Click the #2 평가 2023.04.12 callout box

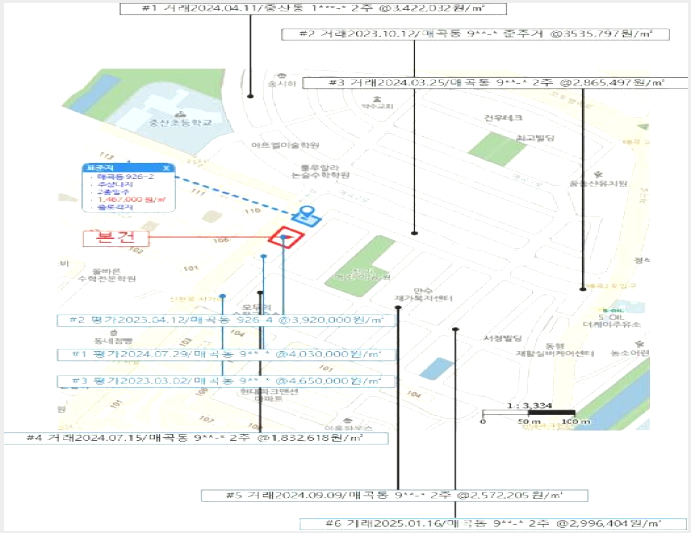click(x=226, y=320)
